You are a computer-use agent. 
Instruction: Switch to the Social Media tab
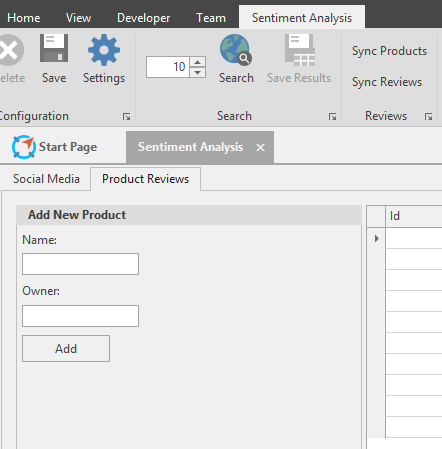[46, 179]
